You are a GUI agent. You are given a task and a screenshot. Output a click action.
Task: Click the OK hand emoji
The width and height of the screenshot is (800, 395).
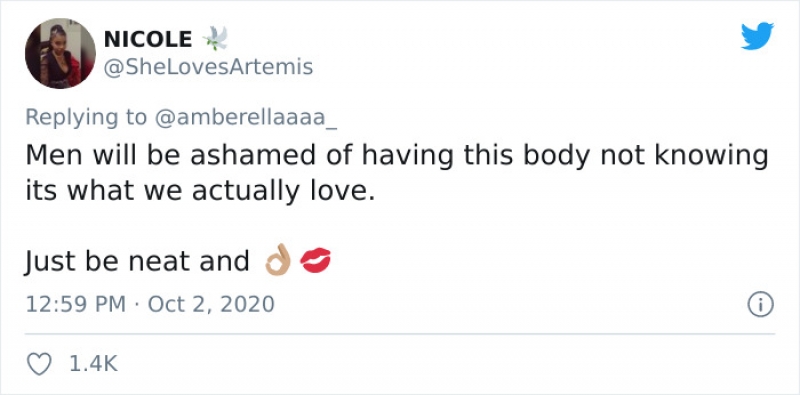(278, 261)
